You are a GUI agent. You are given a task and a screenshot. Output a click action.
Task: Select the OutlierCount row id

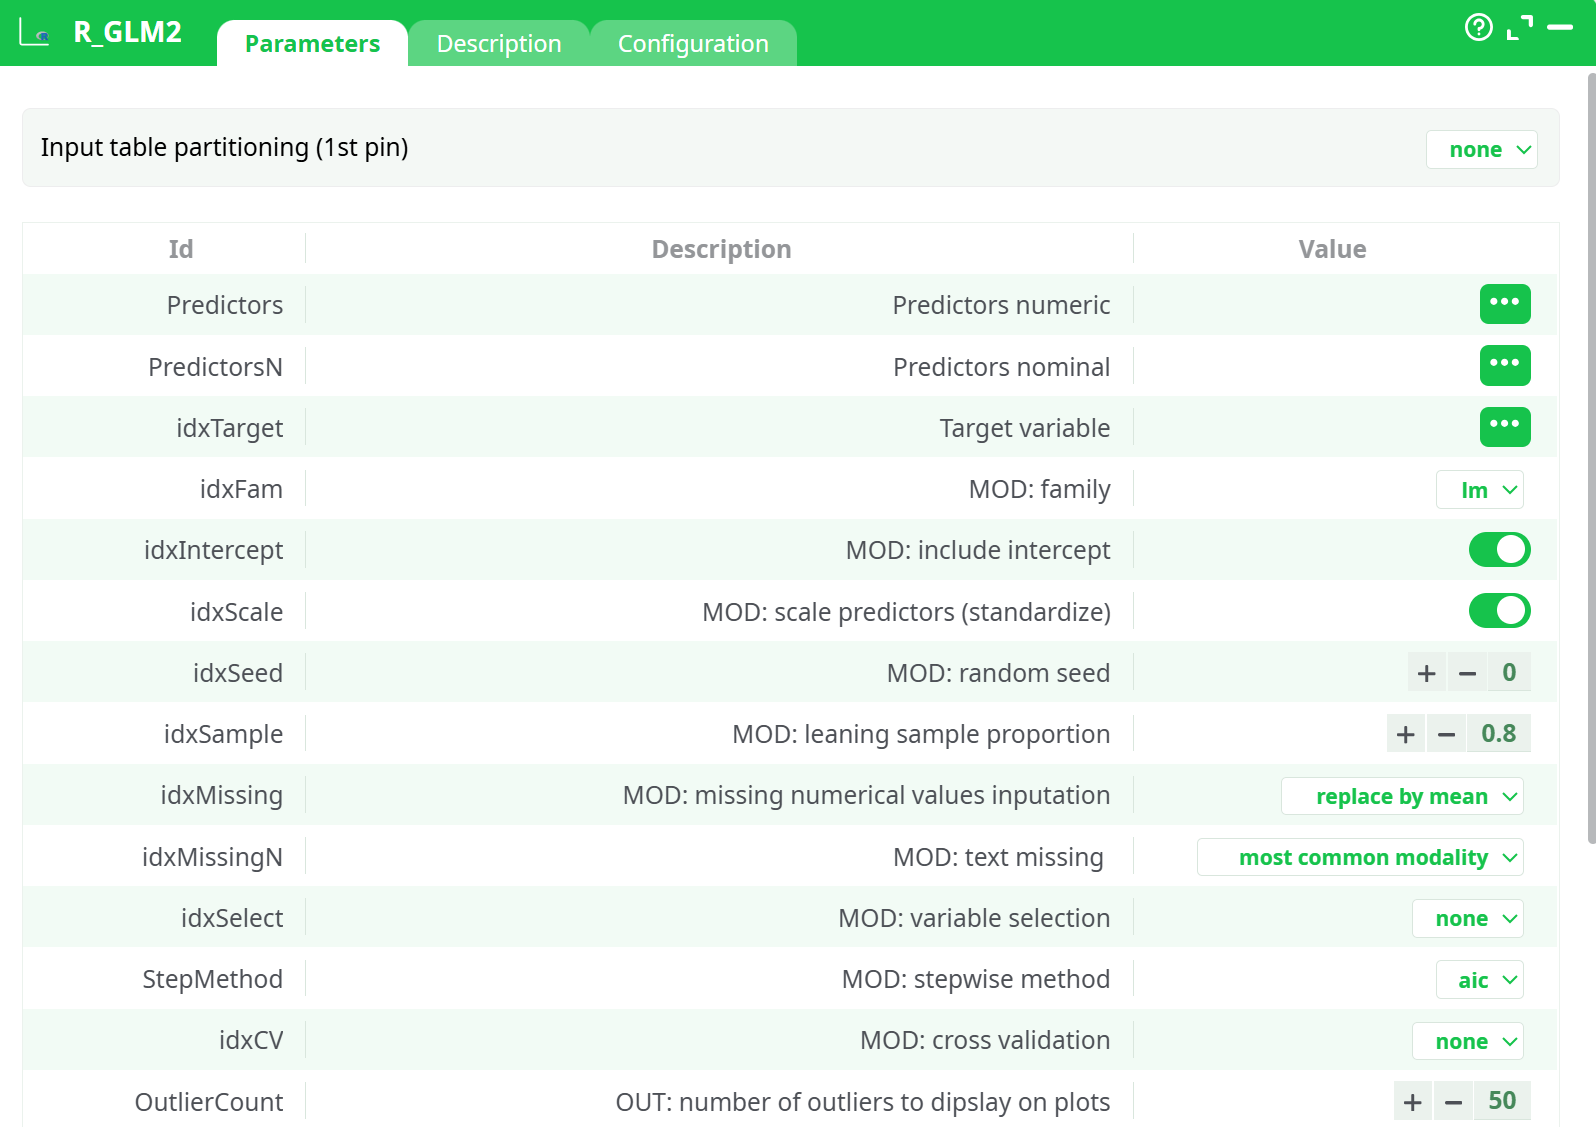tap(209, 1102)
